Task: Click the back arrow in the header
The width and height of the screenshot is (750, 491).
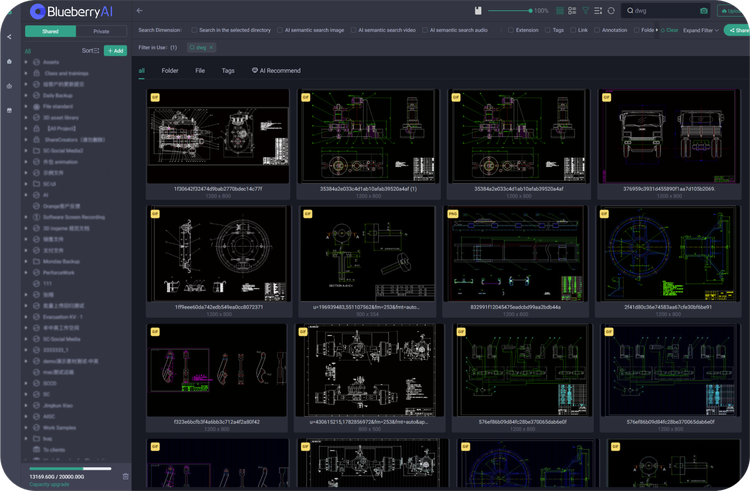Action: (x=140, y=11)
